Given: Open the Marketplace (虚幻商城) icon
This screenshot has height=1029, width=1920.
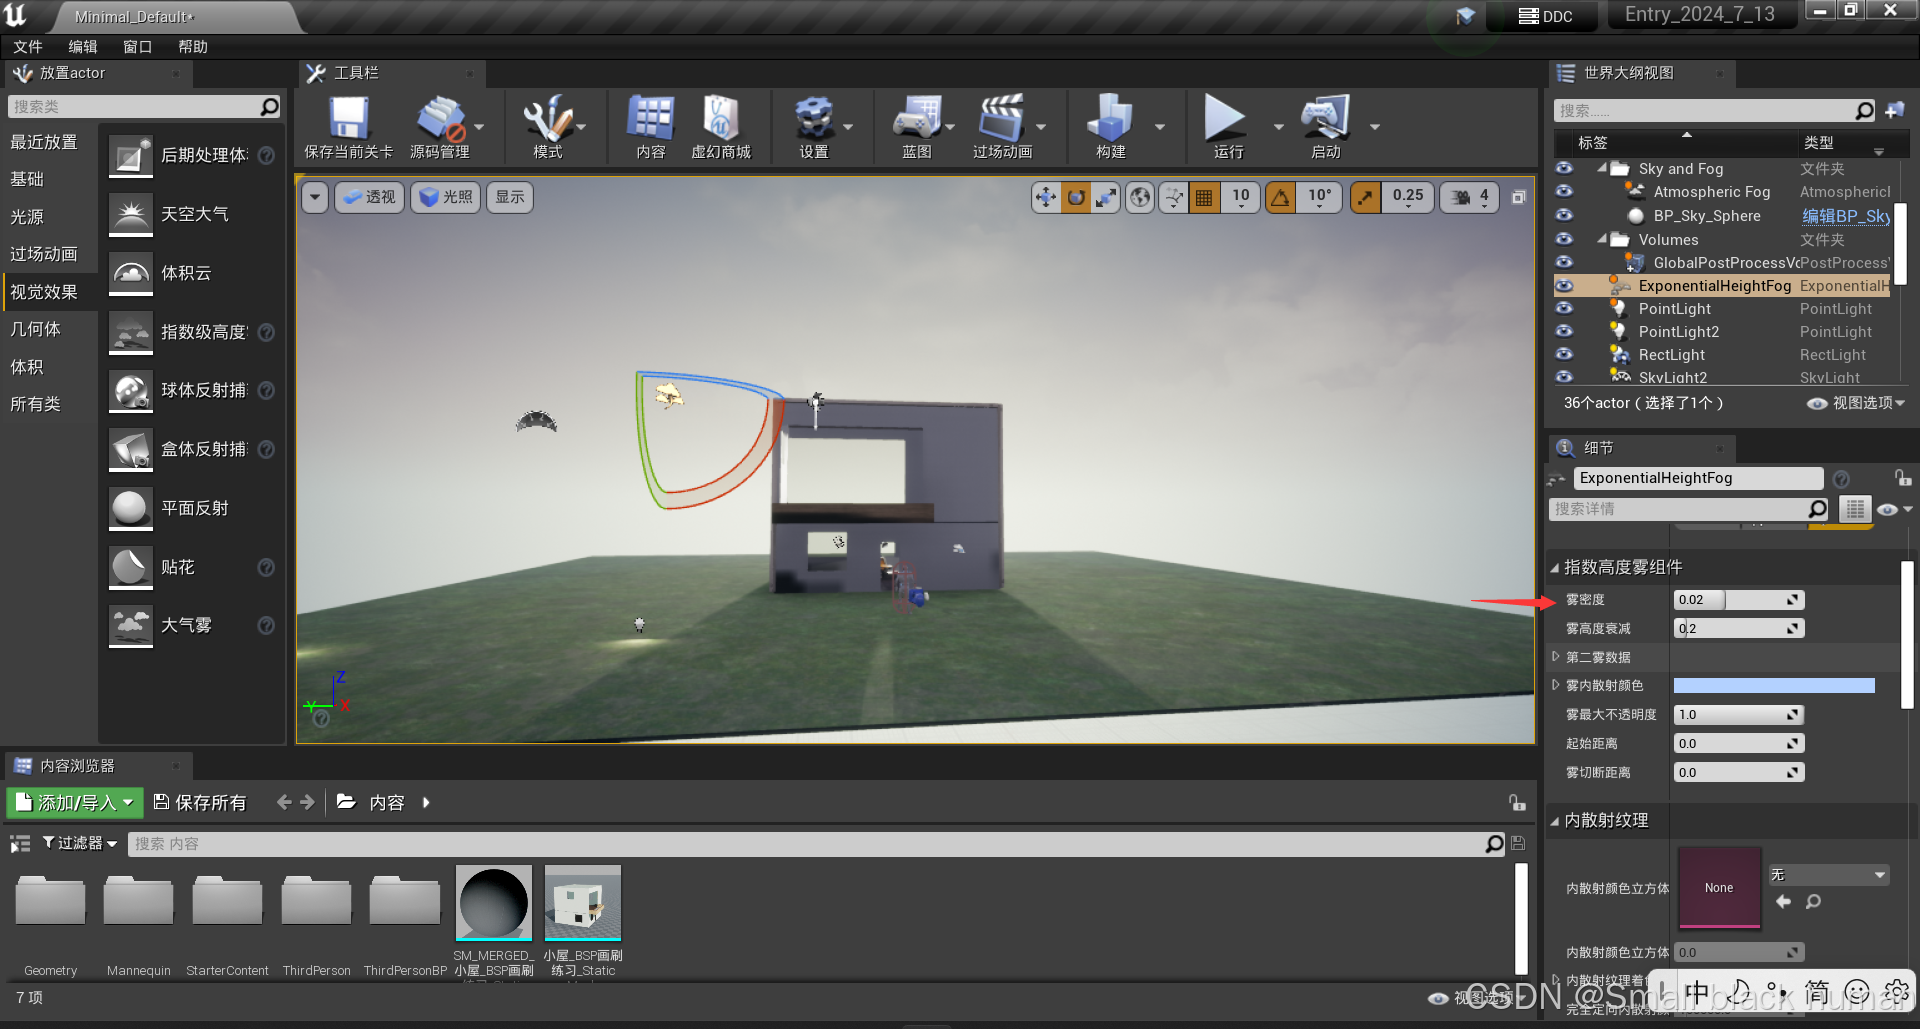Looking at the screenshot, I should coord(720,120).
